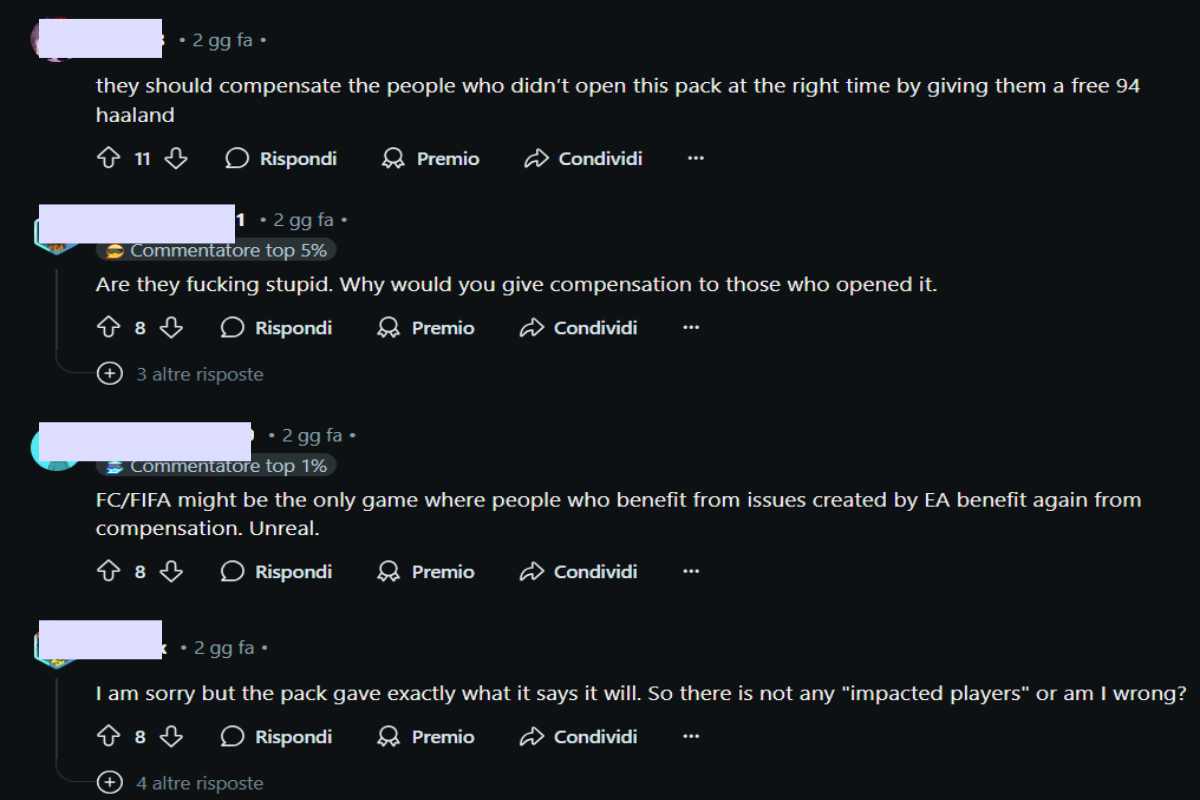Upvote the "impacted players" comment
The image size is (1200, 800).
(108, 736)
